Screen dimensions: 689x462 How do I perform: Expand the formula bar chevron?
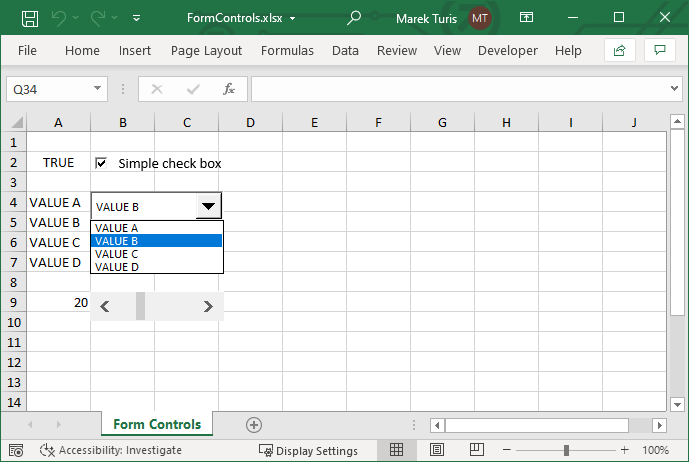[673, 89]
